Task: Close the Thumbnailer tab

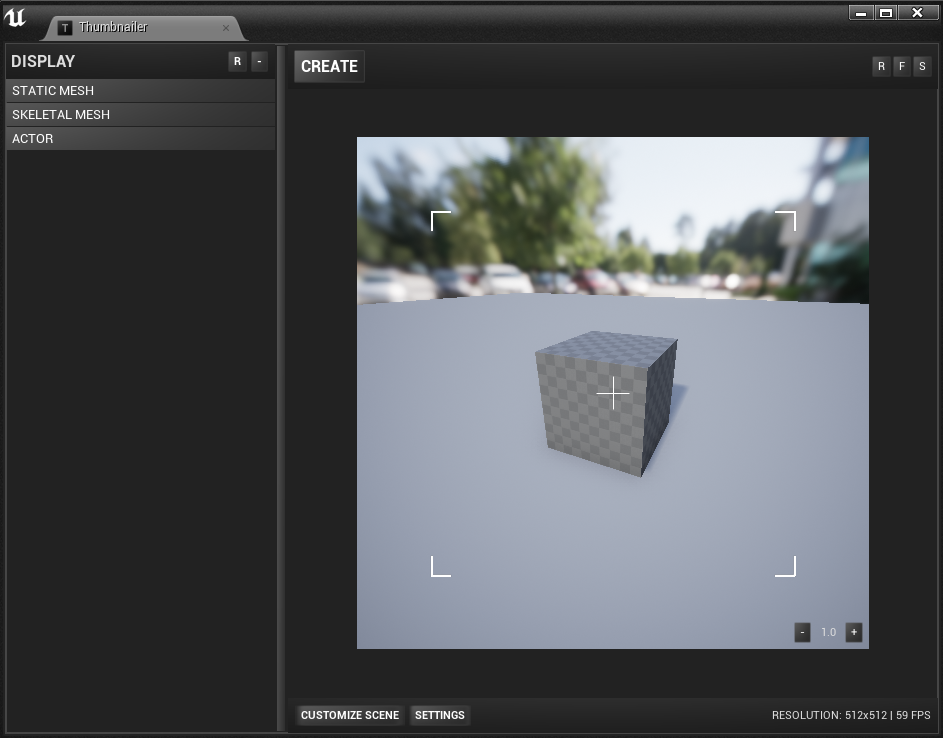Action: pyautogui.click(x=226, y=28)
